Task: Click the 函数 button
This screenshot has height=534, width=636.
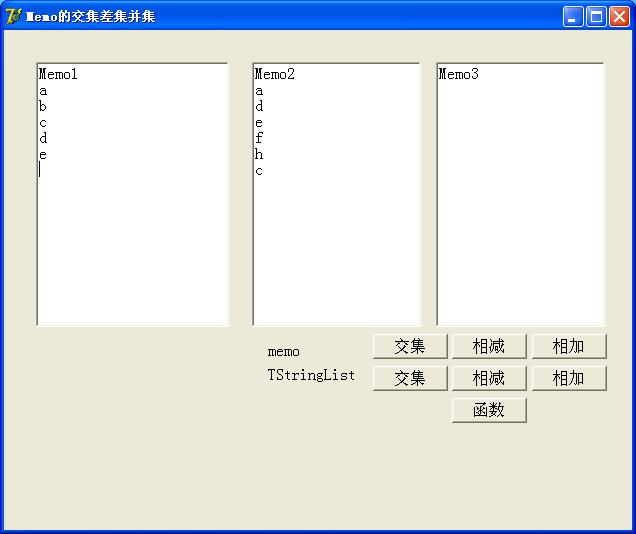Action: coord(489,410)
